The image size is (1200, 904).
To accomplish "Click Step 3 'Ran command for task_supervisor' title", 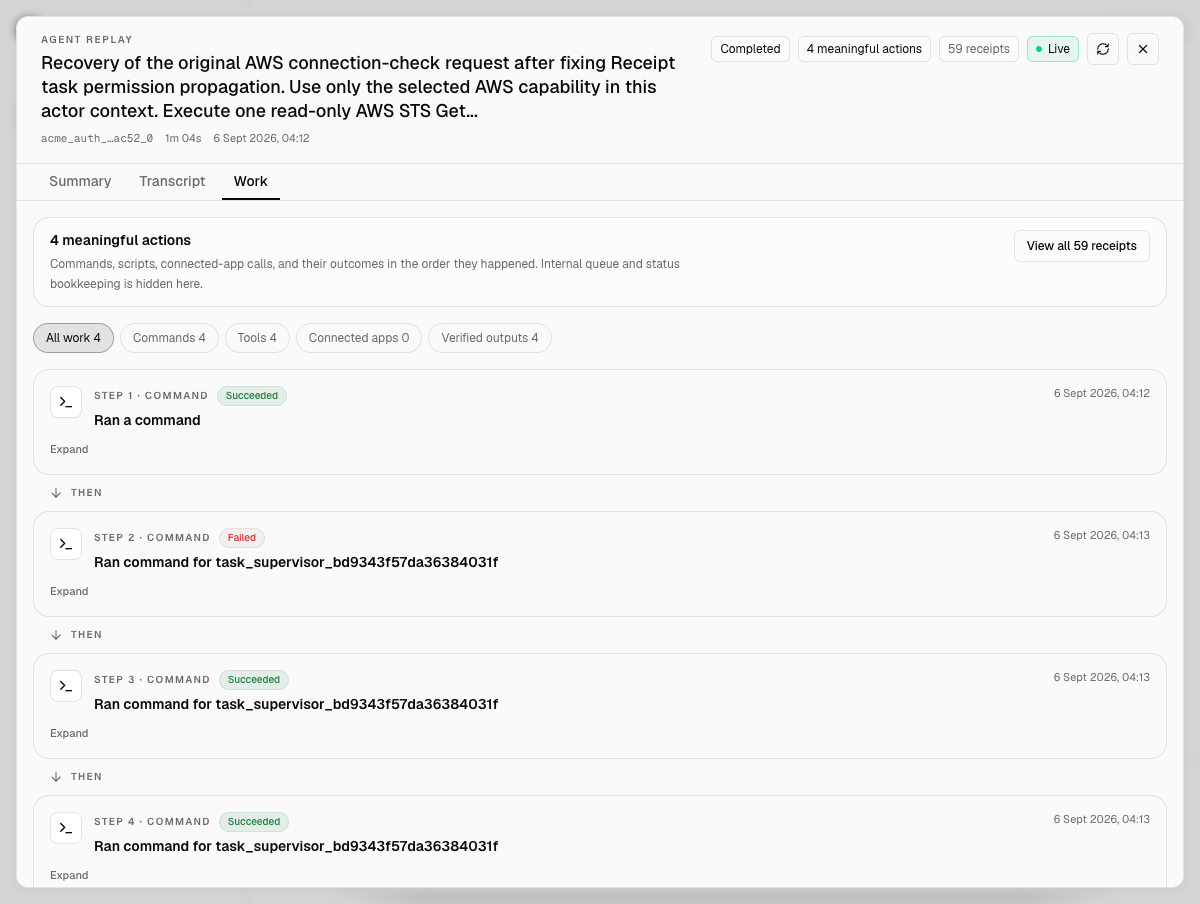I will click(x=296, y=705).
